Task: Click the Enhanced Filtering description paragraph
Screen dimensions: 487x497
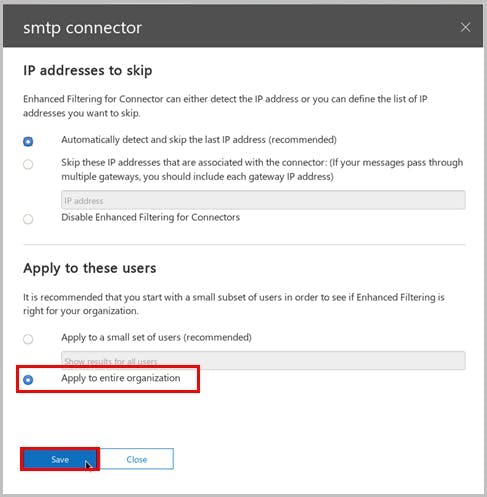Action: click(225, 106)
